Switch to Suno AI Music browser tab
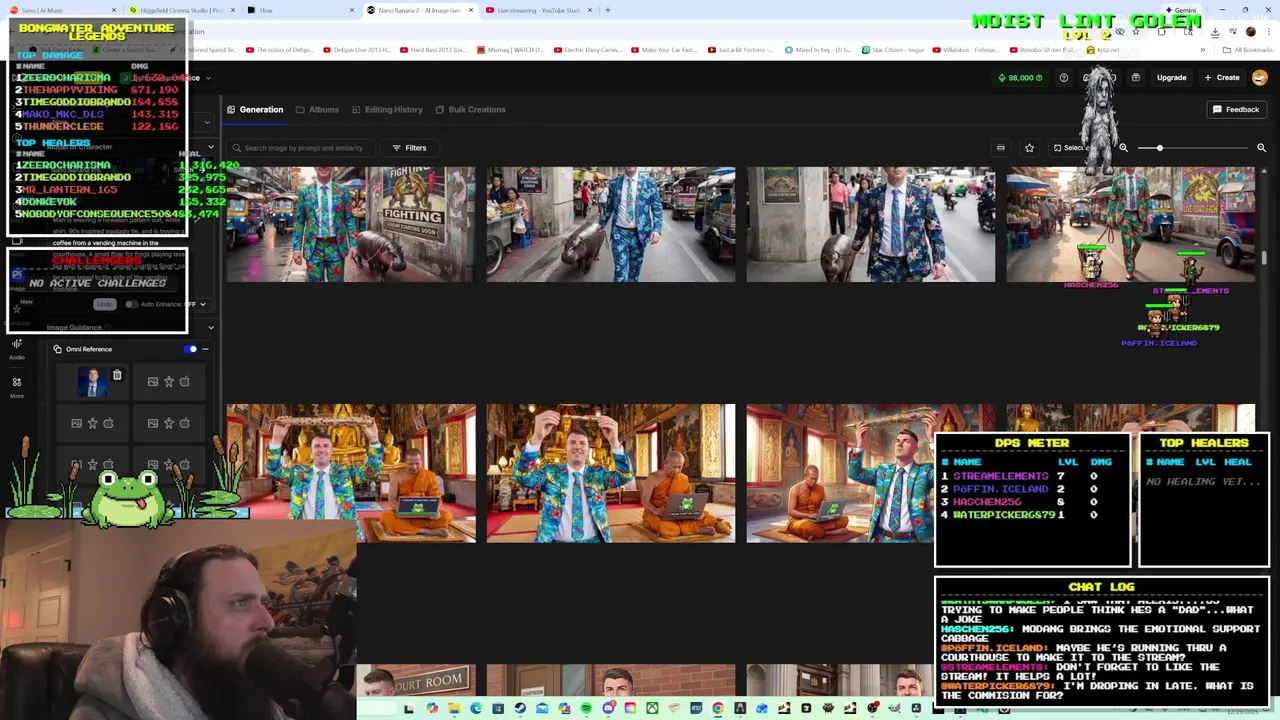Image resolution: width=1280 pixels, height=720 pixels. pos(62,10)
